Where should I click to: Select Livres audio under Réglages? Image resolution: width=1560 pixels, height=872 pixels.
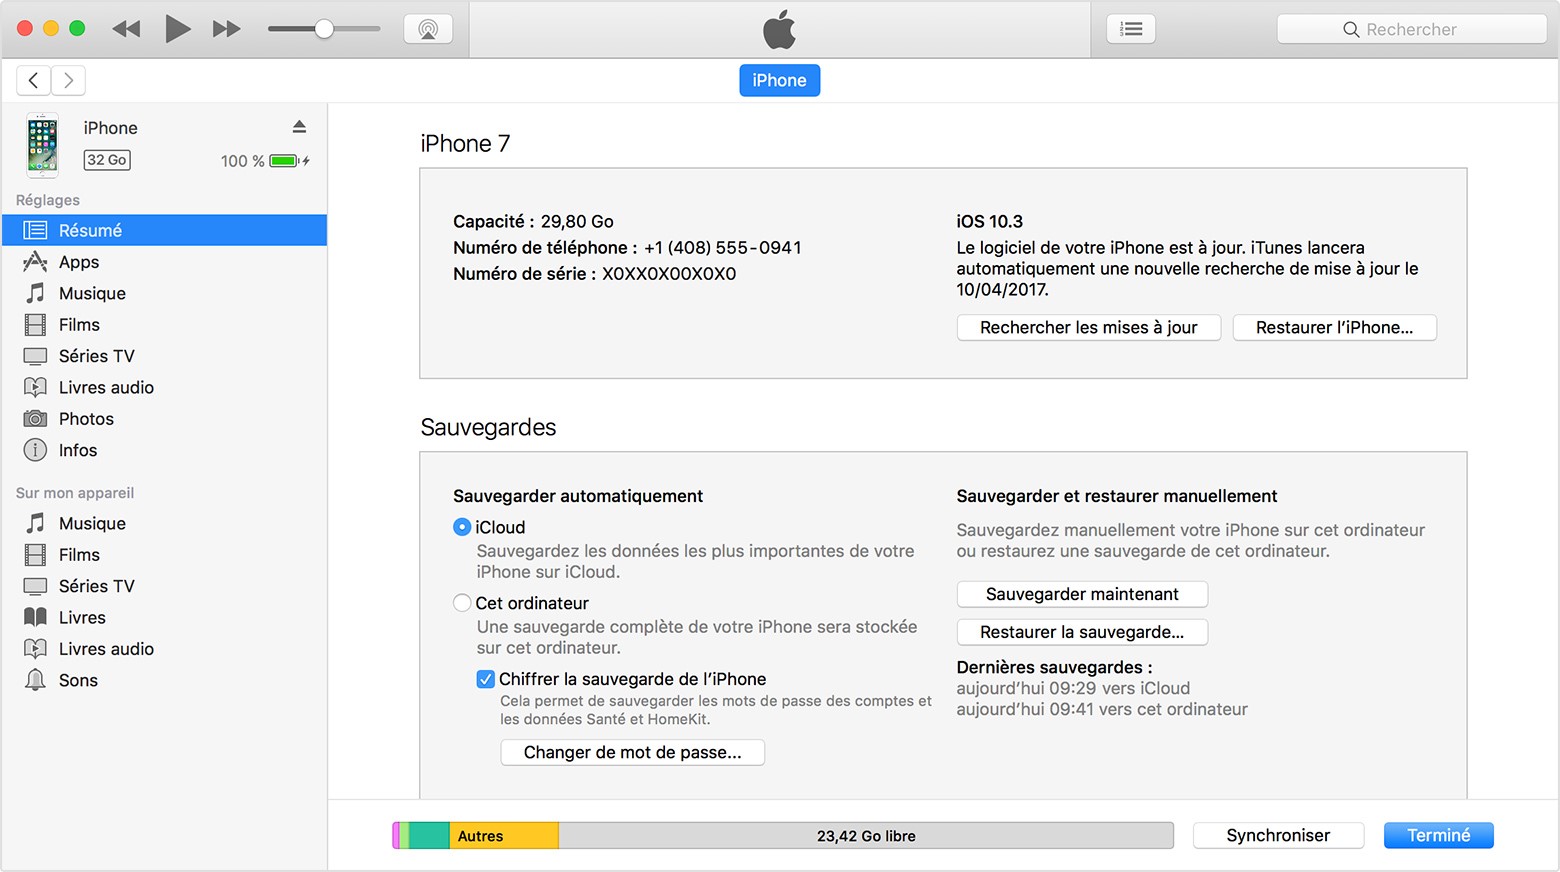click(106, 387)
